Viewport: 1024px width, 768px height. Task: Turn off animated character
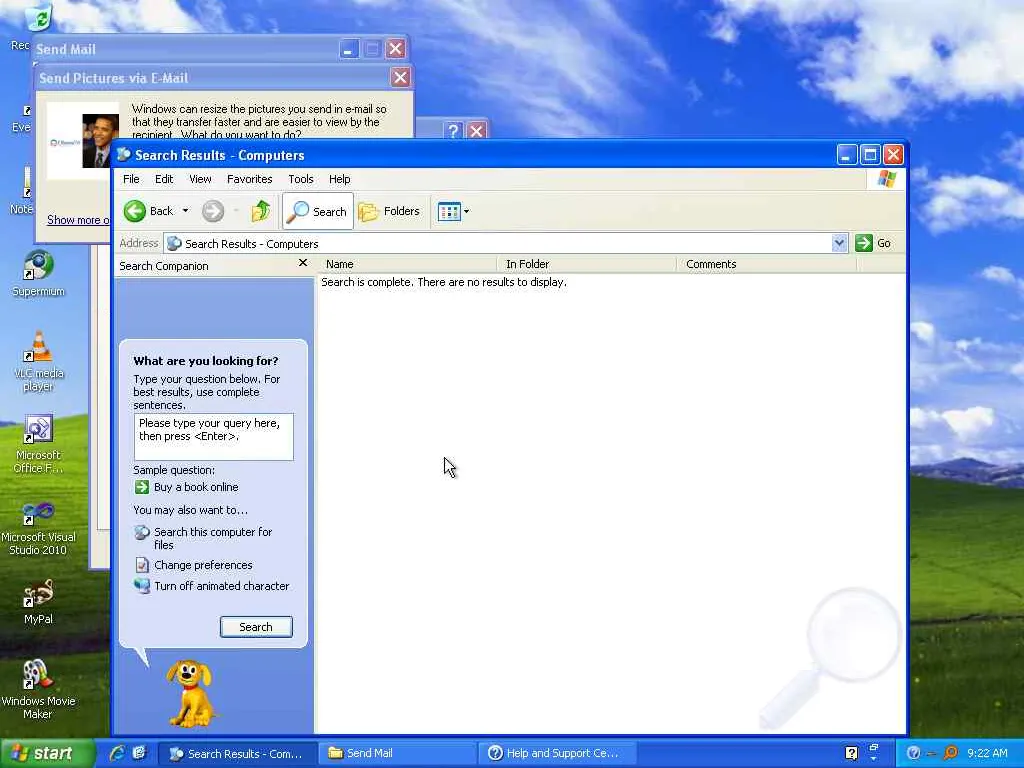pos(221,586)
